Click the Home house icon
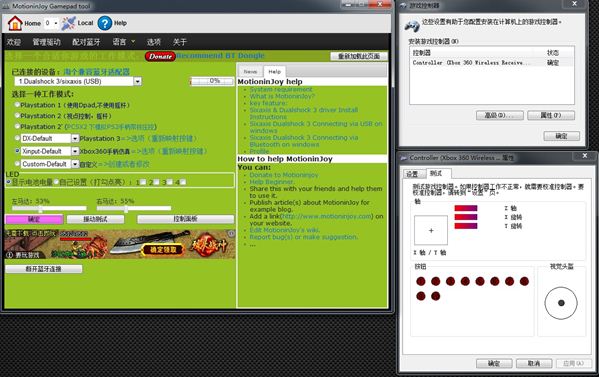599x377 pixels. [15, 23]
